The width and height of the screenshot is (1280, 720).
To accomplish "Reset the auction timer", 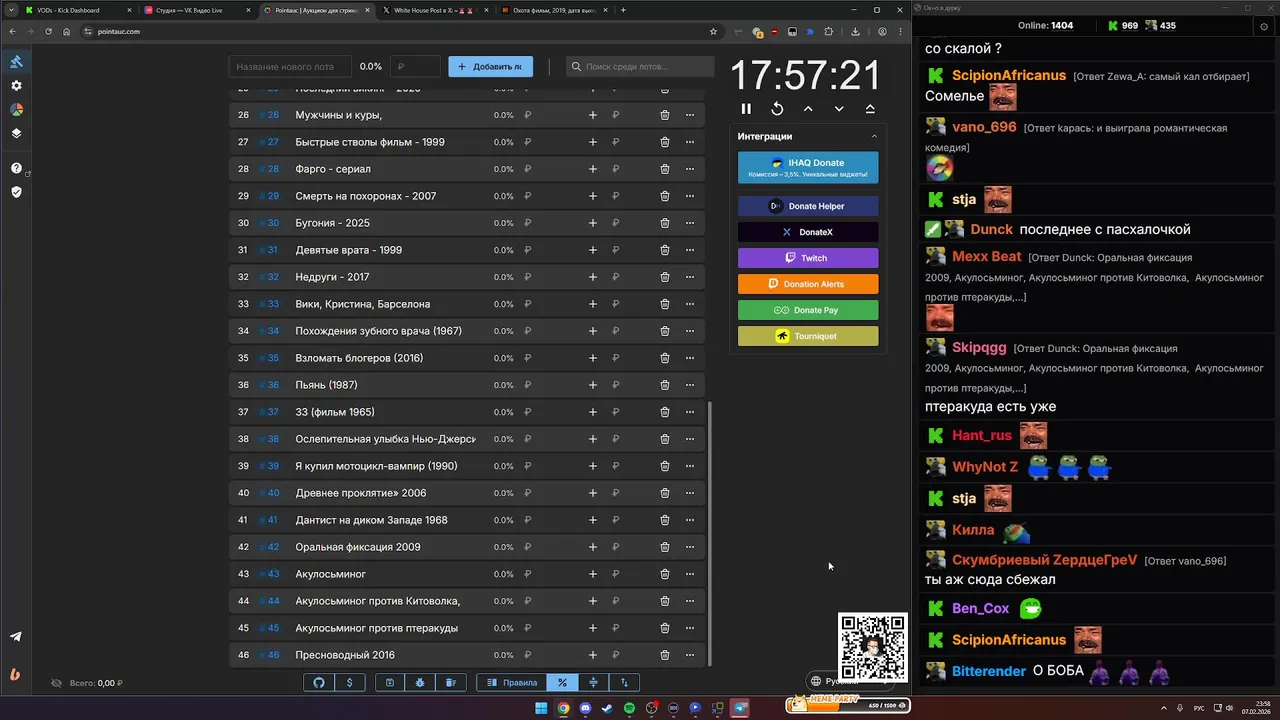I will click(x=777, y=109).
